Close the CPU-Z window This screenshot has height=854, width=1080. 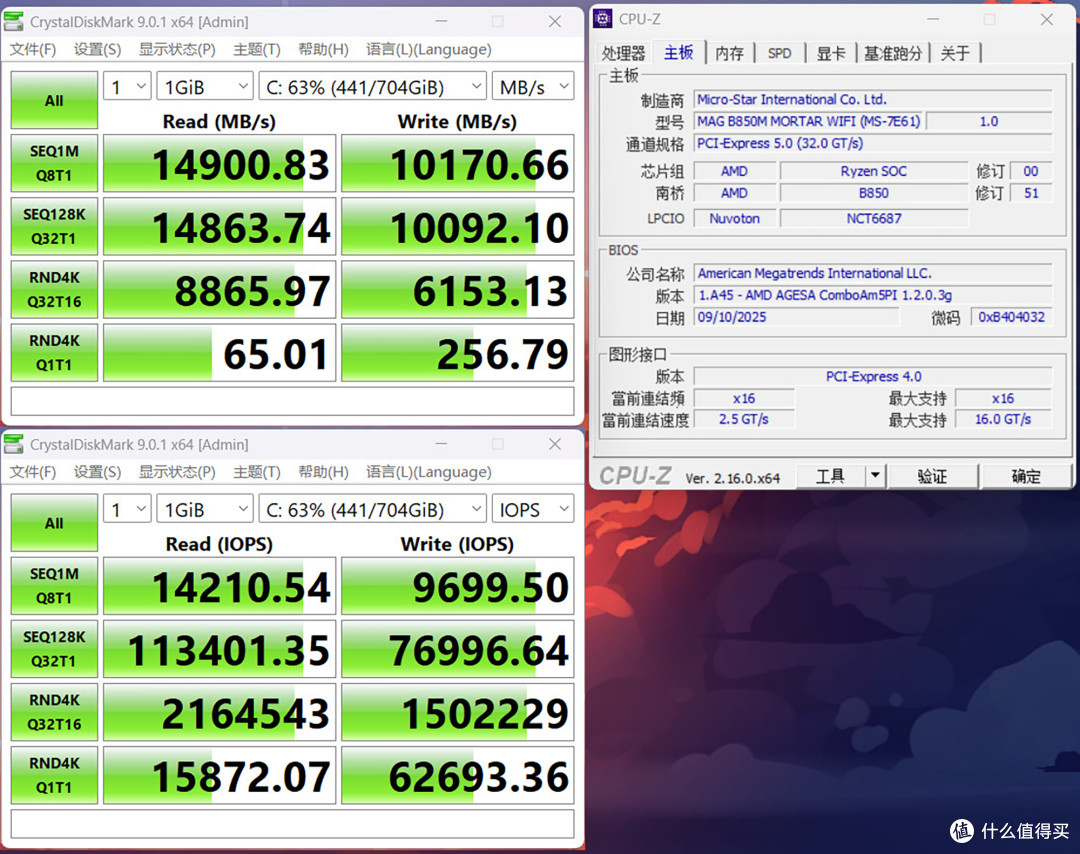click(x=1046, y=19)
